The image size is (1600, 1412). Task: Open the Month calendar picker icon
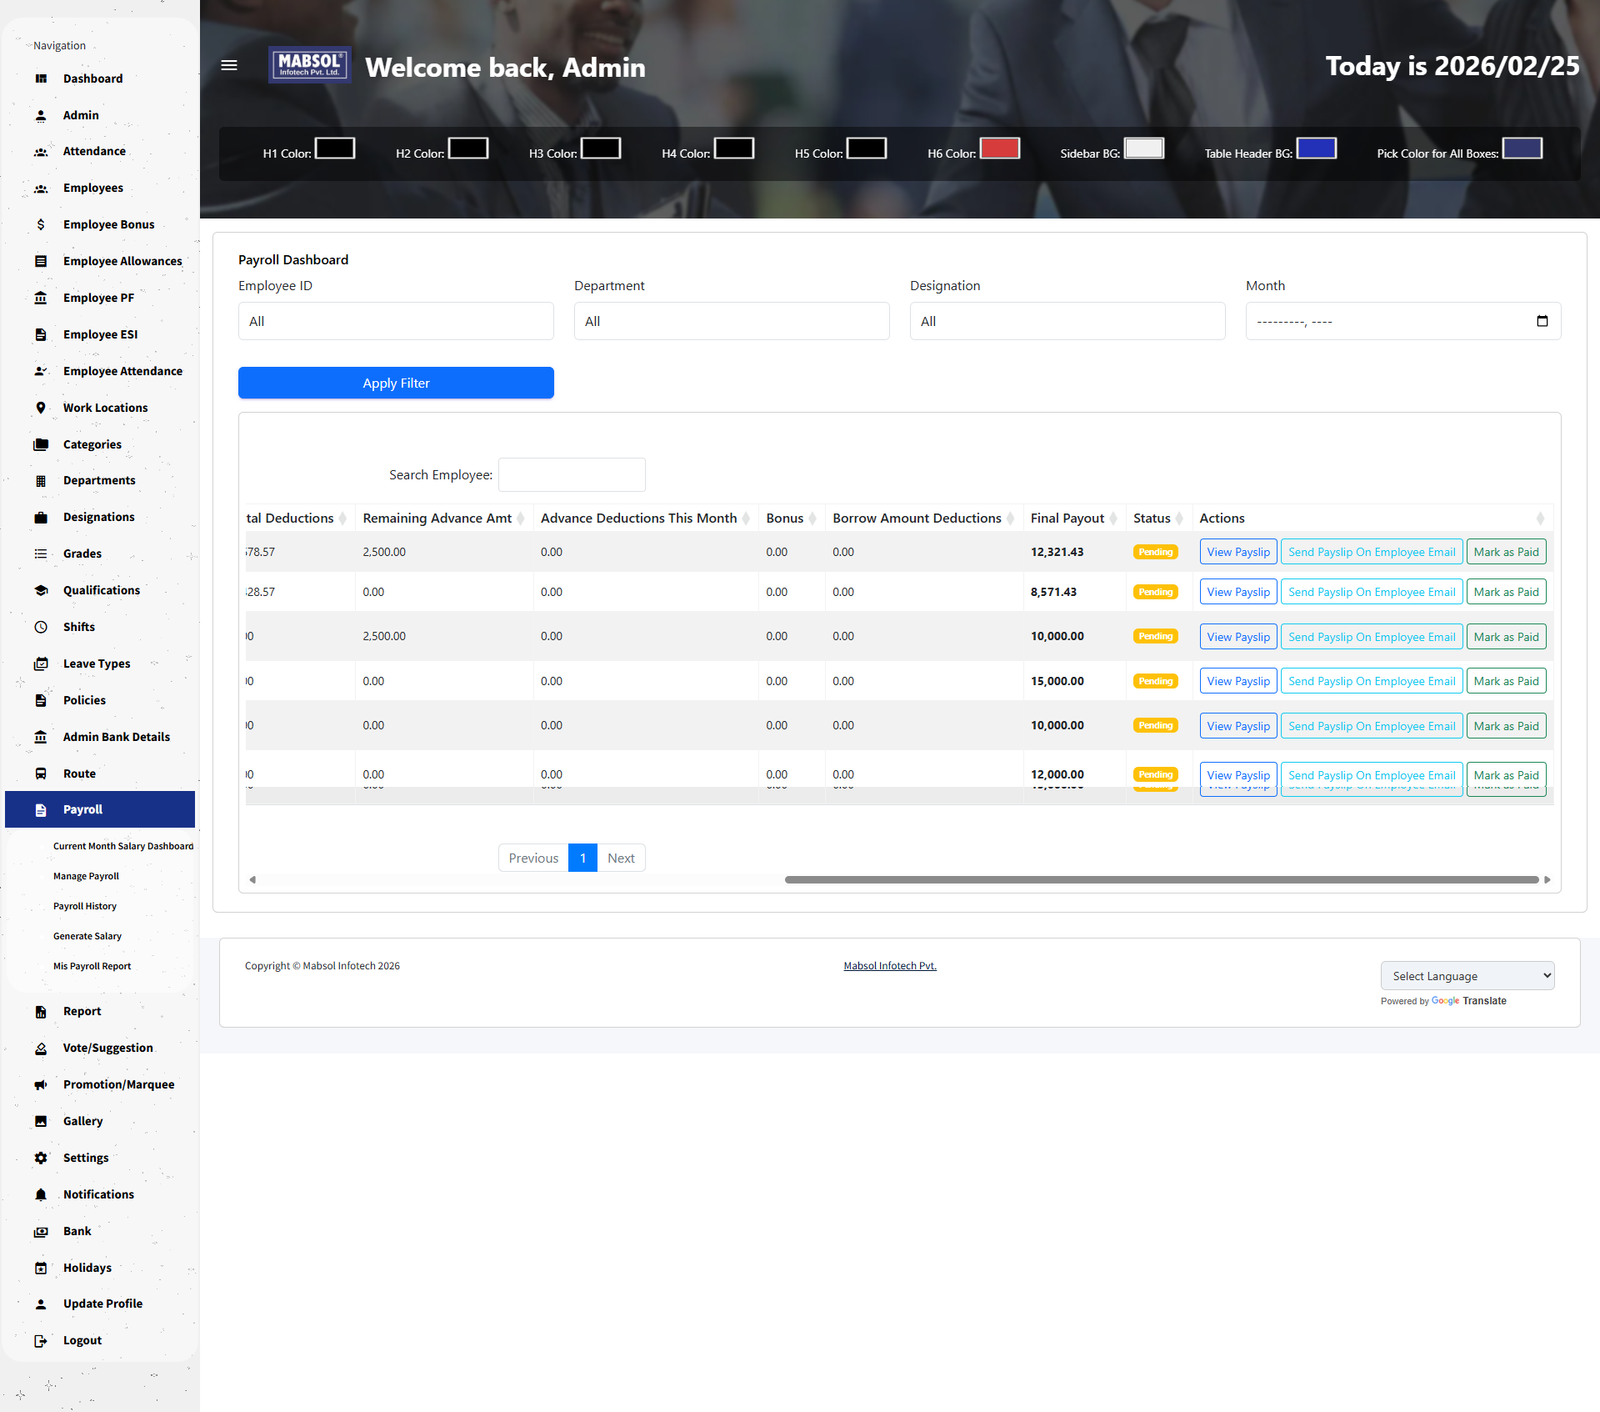(1541, 321)
